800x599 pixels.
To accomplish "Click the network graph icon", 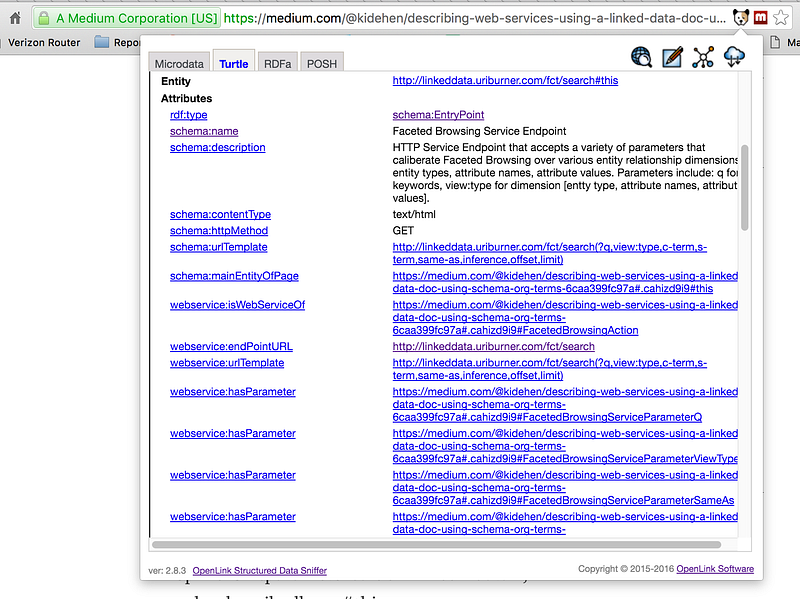I will click(x=703, y=57).
